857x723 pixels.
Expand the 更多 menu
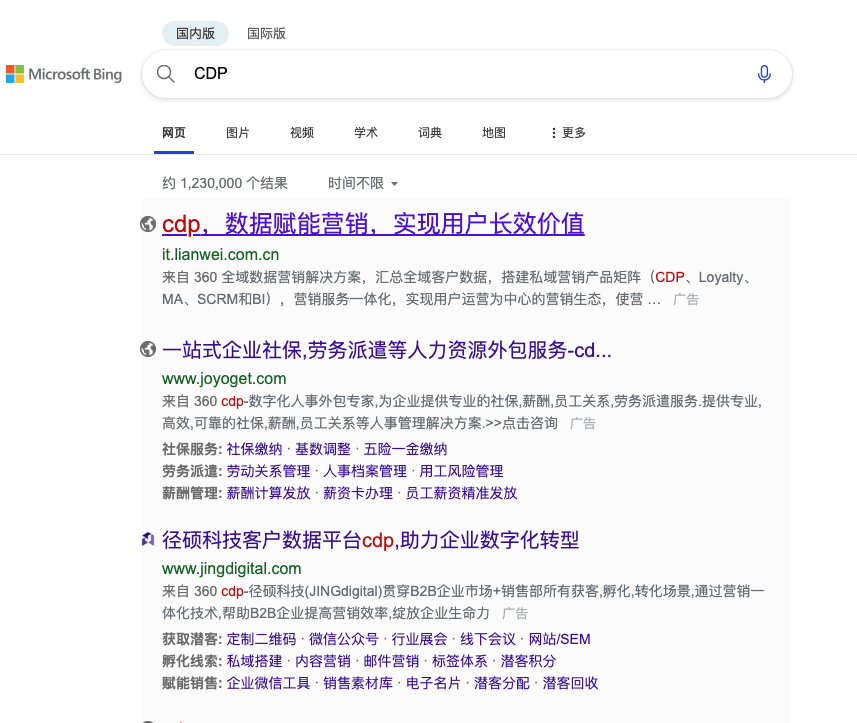568,133
